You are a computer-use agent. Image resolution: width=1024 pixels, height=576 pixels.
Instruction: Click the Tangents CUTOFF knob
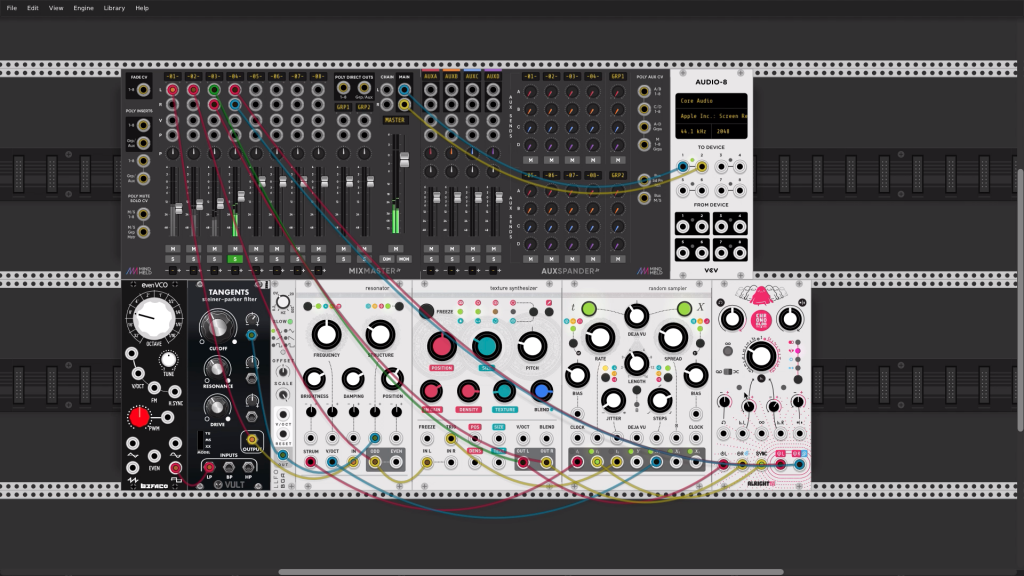tap(217, 326)
